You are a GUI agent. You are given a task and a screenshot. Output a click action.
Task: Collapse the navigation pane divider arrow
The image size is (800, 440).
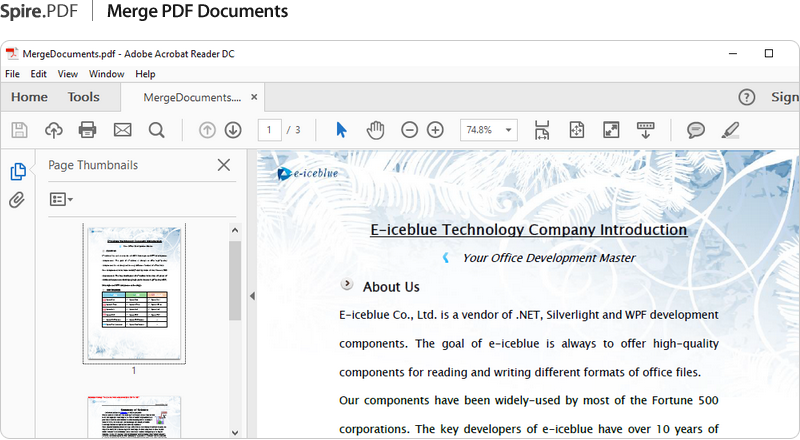tap(252, 296)
